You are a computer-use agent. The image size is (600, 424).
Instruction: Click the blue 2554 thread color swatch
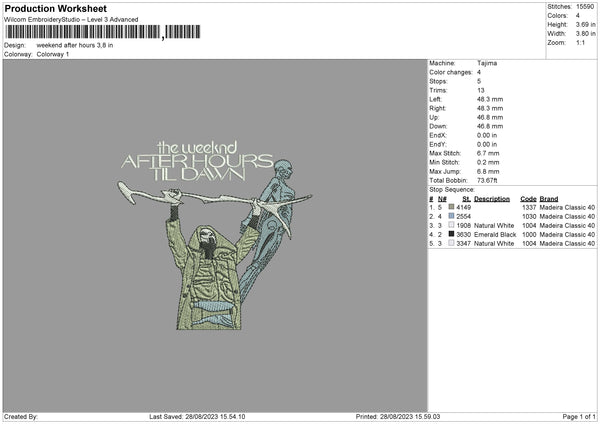coord(452,216)
